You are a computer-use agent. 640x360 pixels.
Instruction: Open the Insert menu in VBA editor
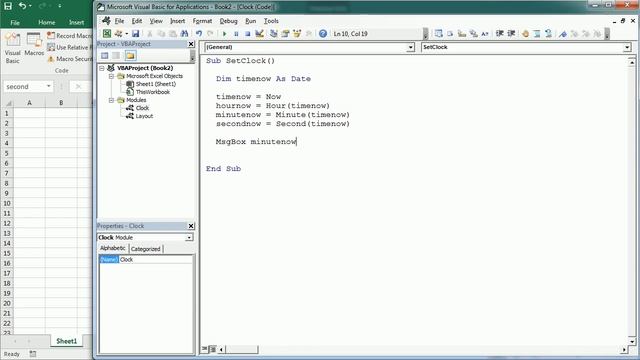point(178,21)
